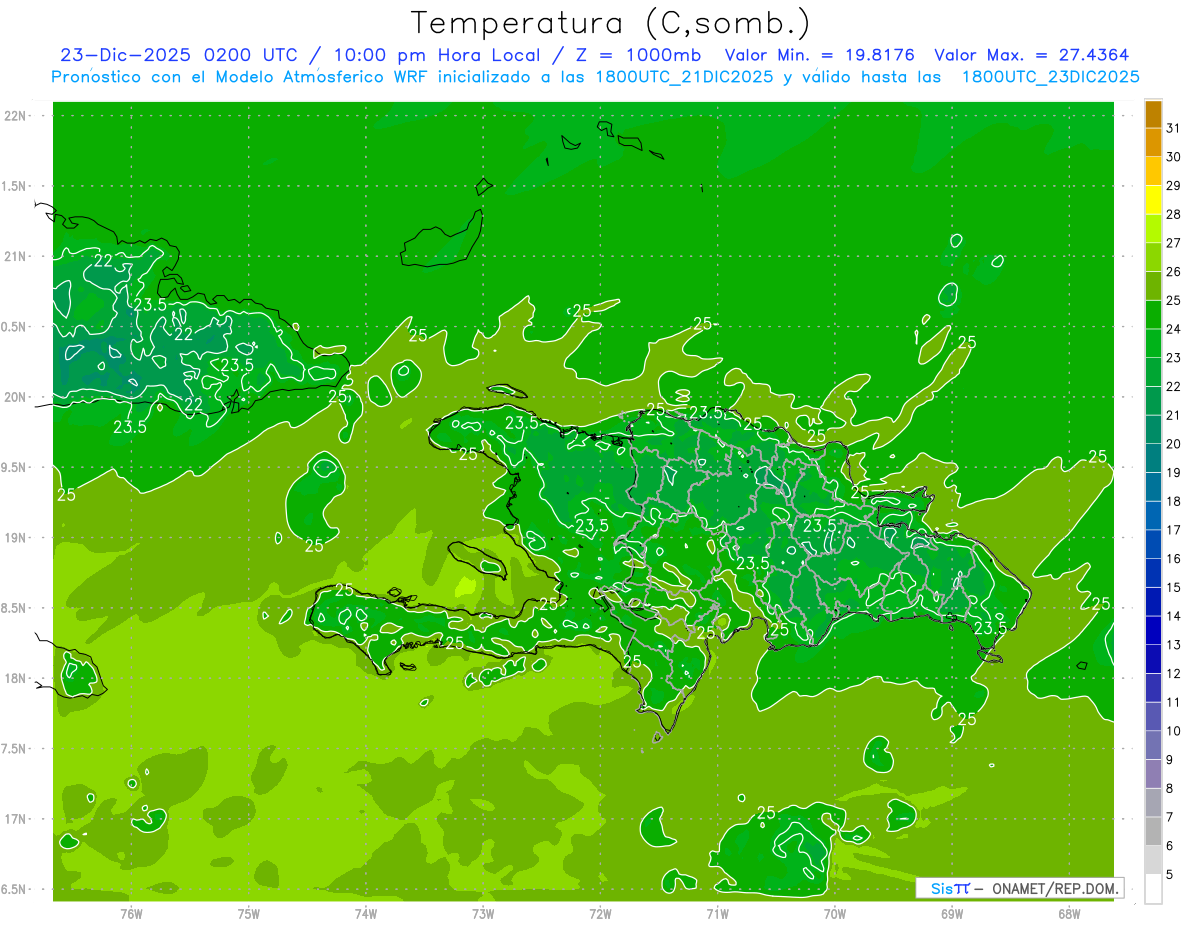Click the legend value "31"
1200x927 pixels.
click(1174, 127)
